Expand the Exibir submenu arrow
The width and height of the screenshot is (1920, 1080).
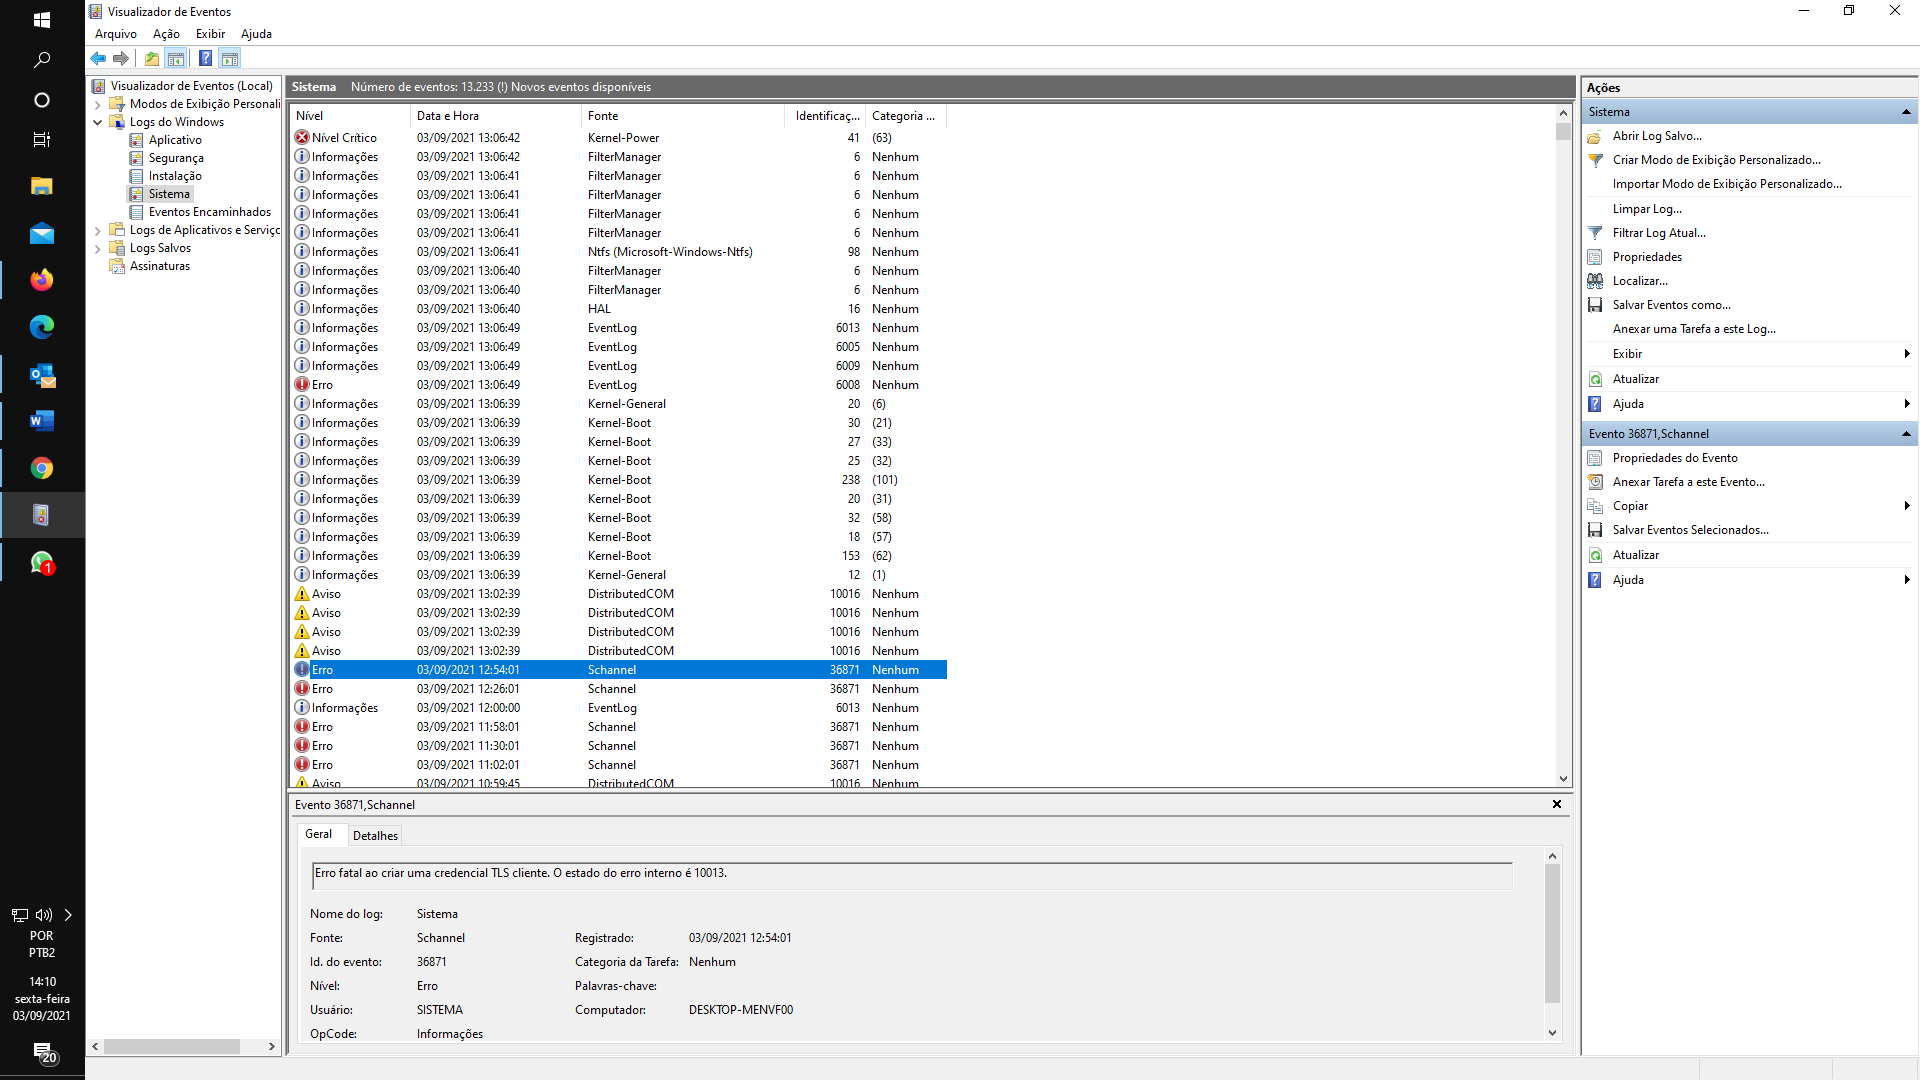pos(1907,354)
